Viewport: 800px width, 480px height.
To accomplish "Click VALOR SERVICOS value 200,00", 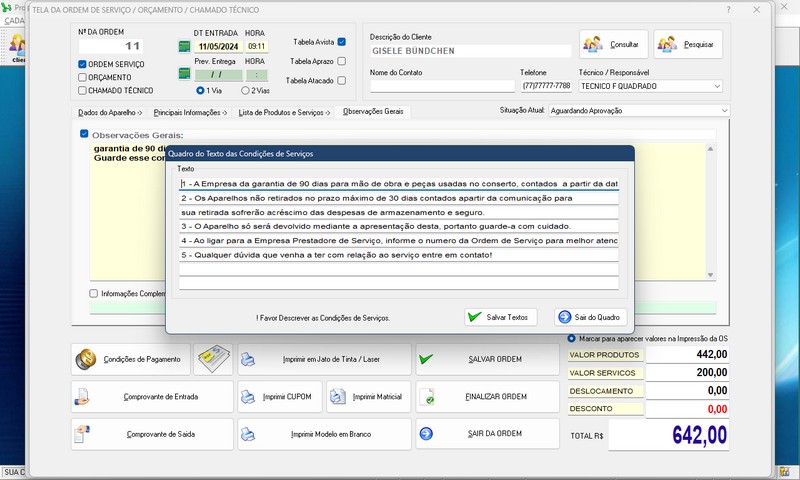I will 687,372.
